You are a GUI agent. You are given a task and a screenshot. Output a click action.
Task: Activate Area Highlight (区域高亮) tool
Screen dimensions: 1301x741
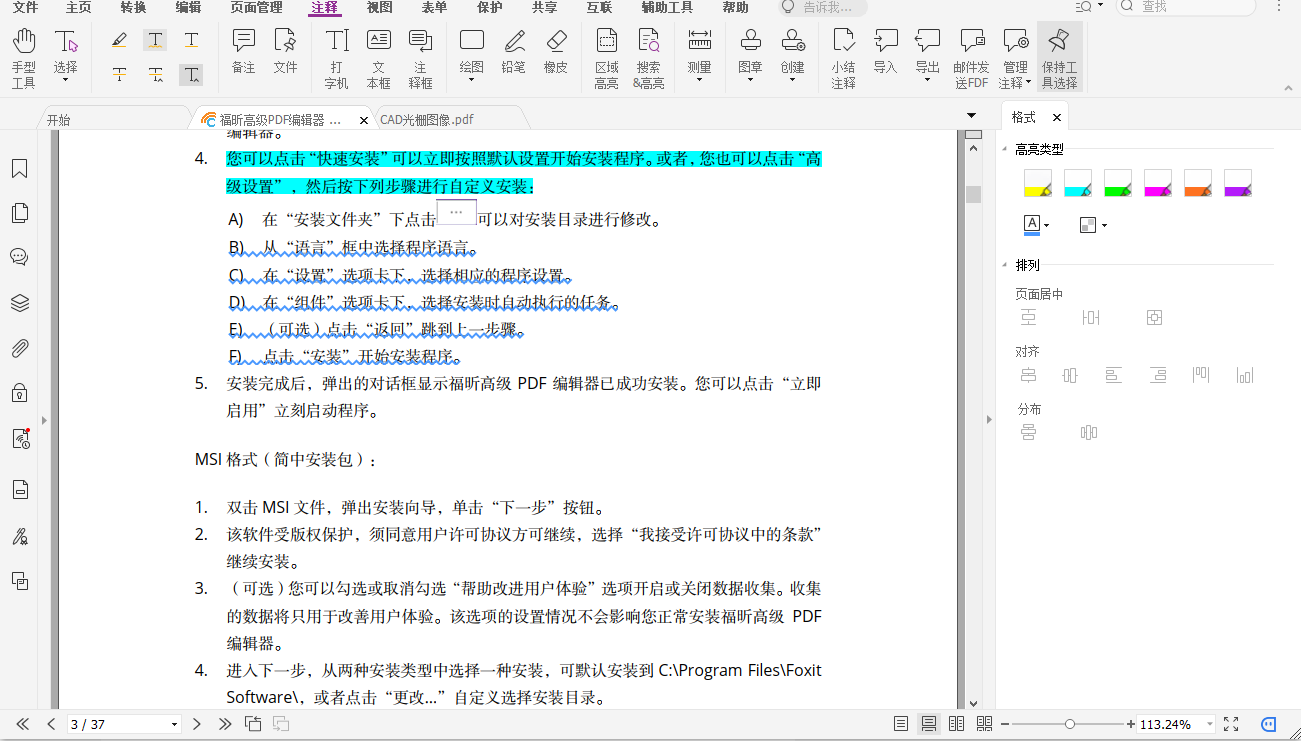click(606, 58)
